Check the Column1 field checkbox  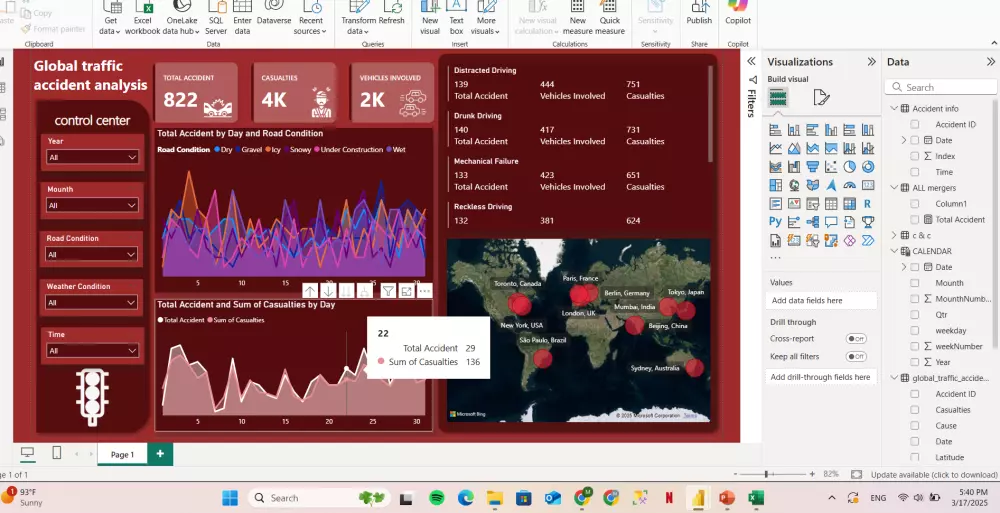click(x=915, y=204)
